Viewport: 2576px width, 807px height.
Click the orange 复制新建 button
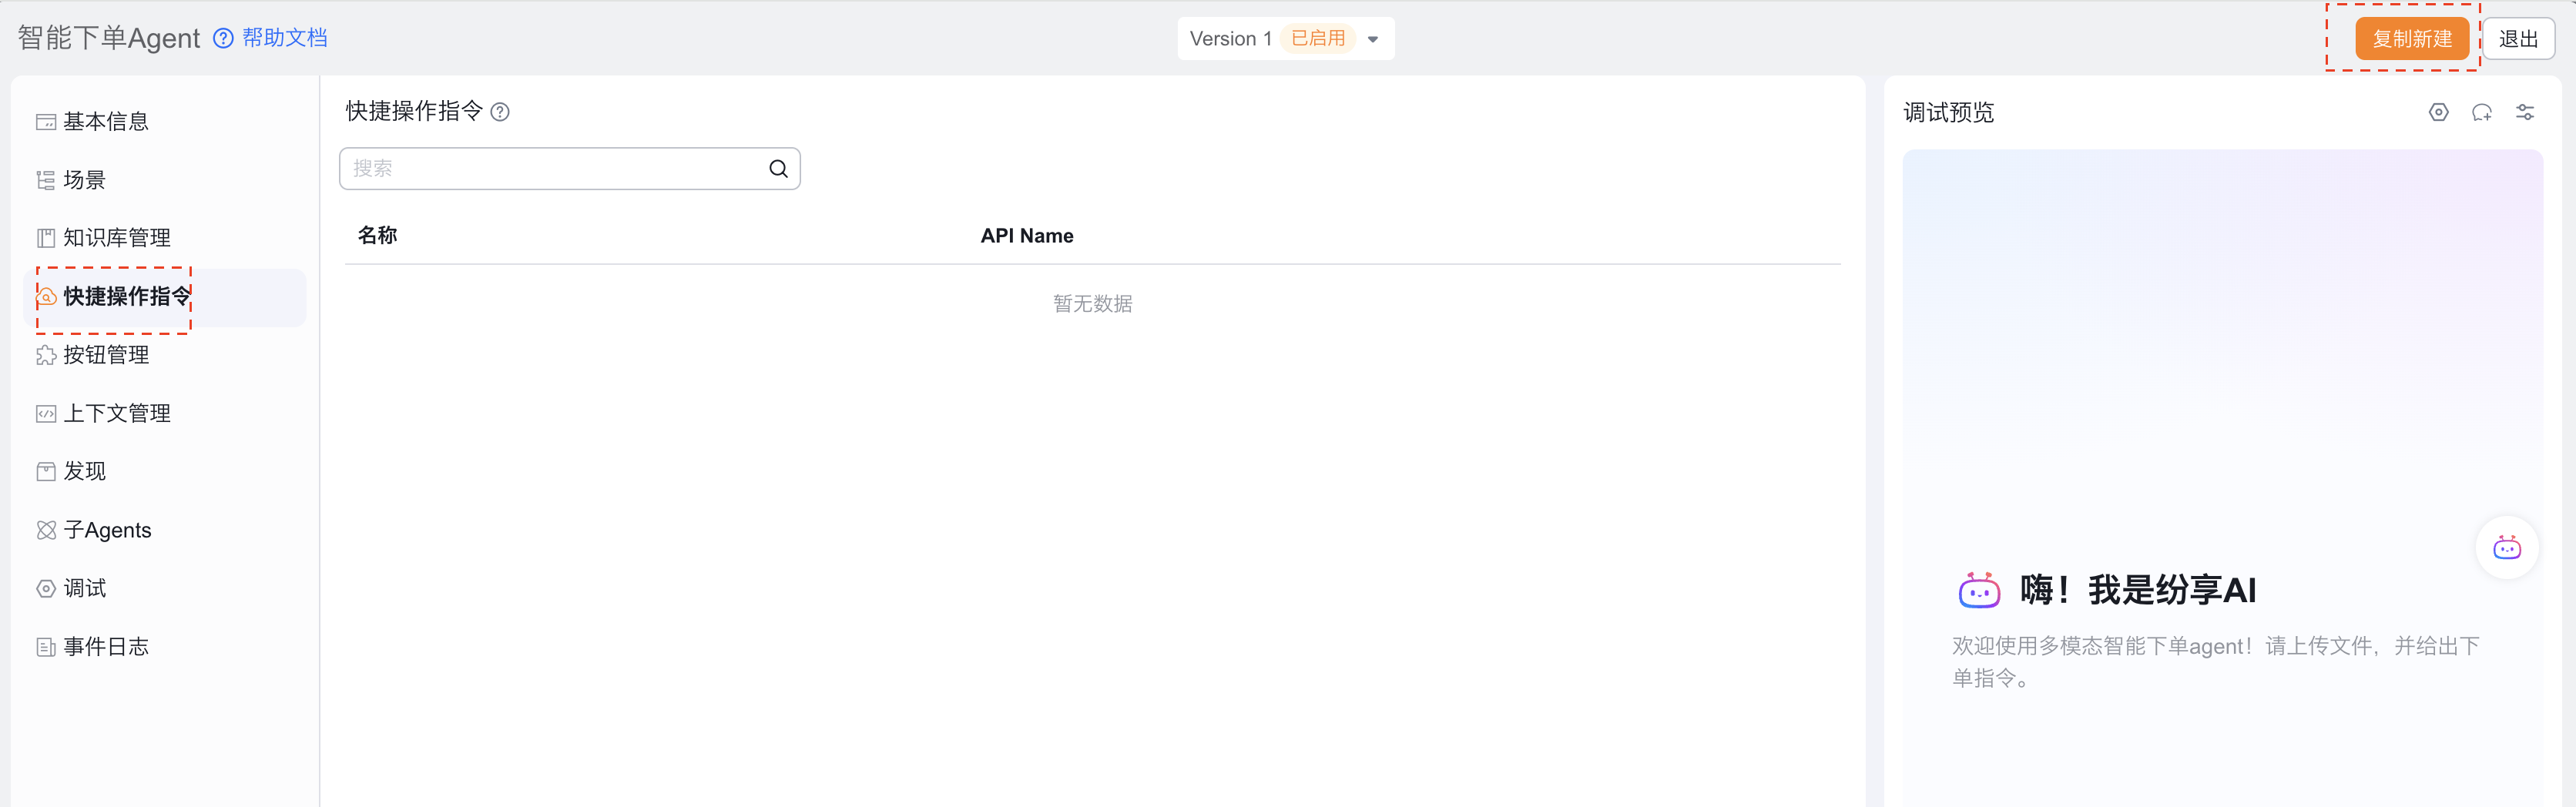click(2411, 39)
